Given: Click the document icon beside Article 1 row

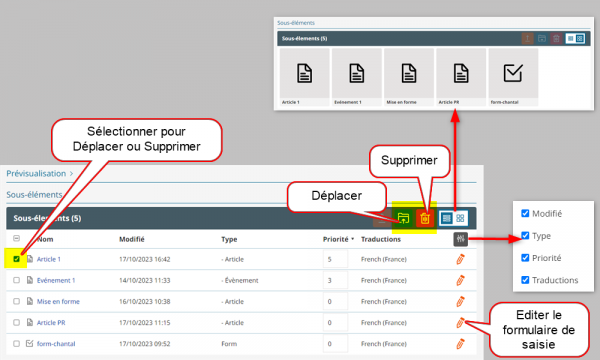Looking at the screenshot, I should 30,259.
